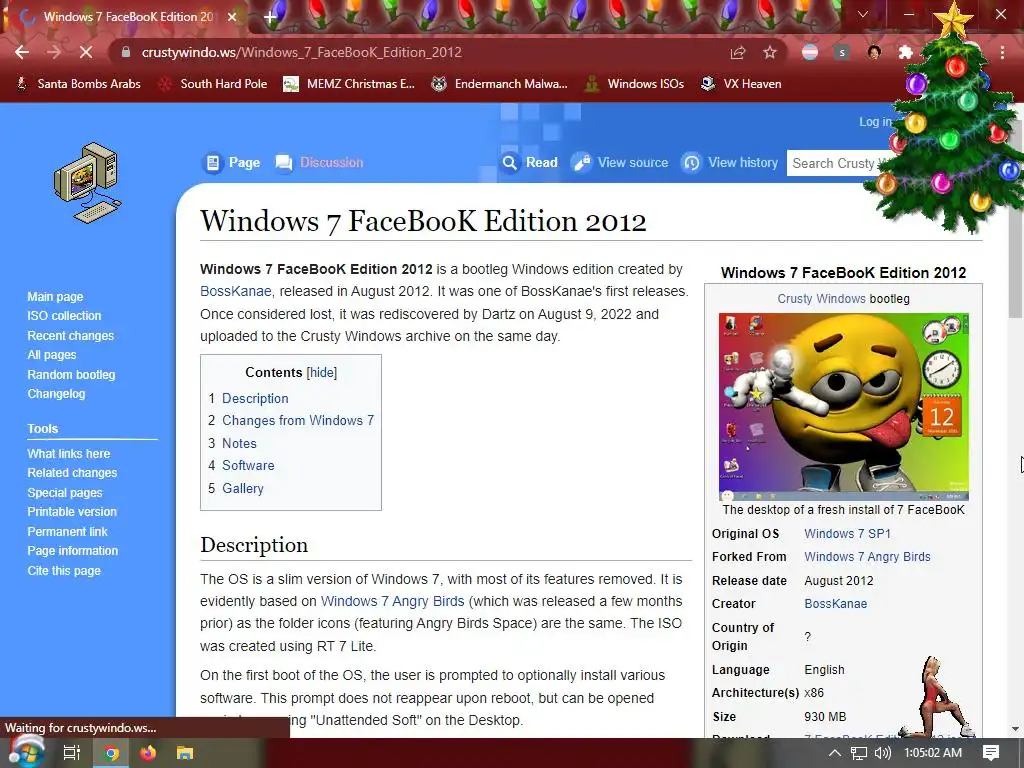Jump to Changes from Windows 7 section
Viewport: 1024px width, 768px height.
click(x=298, y=421)
